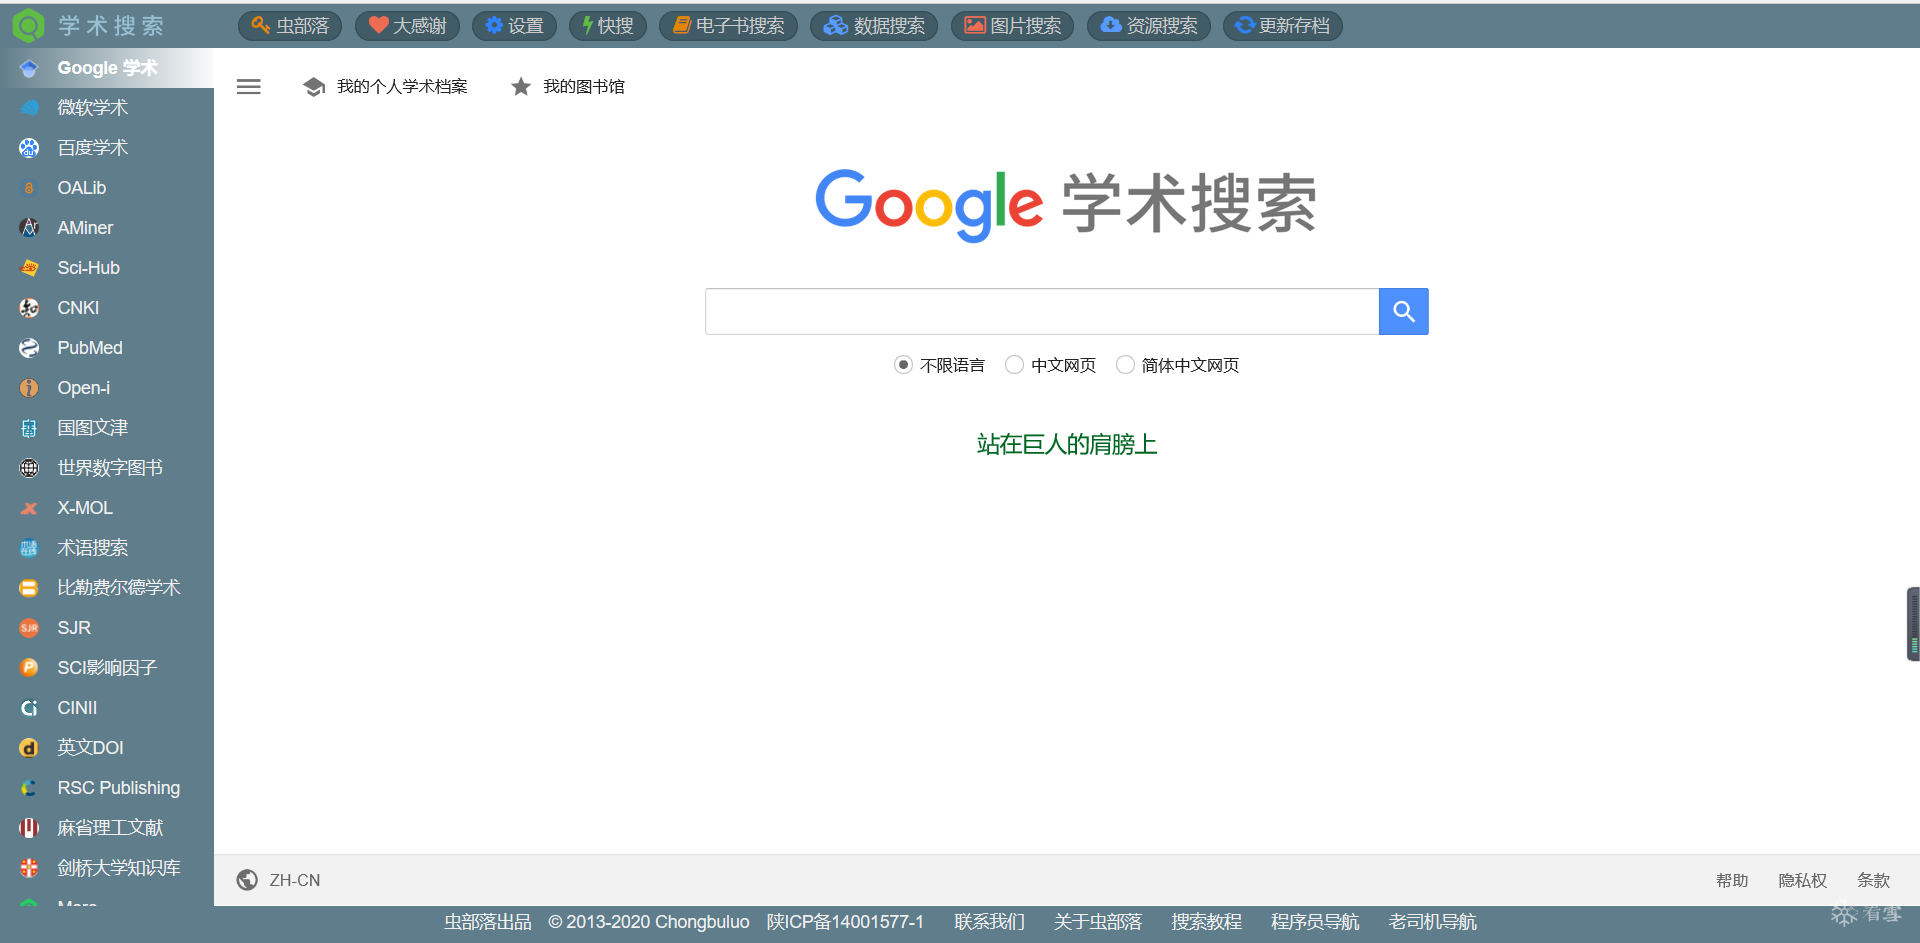Open the 联系我们 link
The image size is (1920, 943).
(x=989, y=922)
